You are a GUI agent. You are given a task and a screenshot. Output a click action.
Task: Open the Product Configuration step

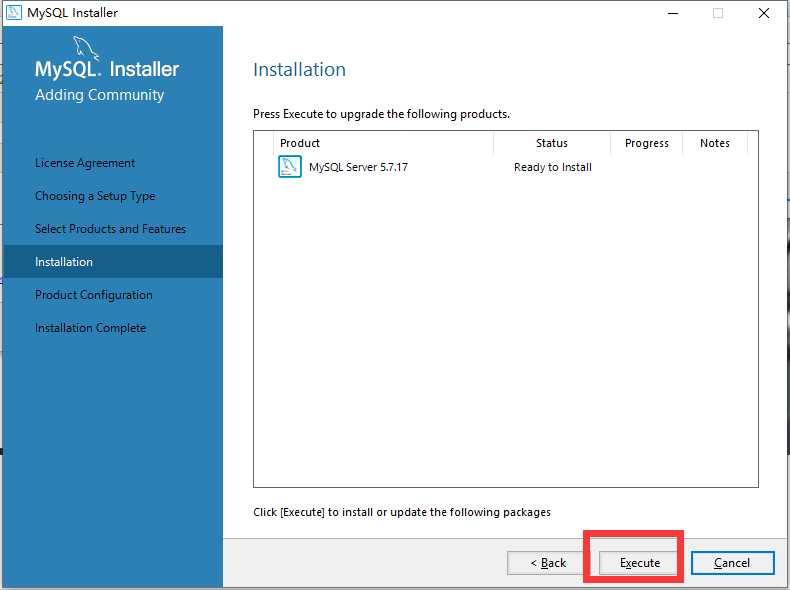pyautogui.click(x=94, y=295)
